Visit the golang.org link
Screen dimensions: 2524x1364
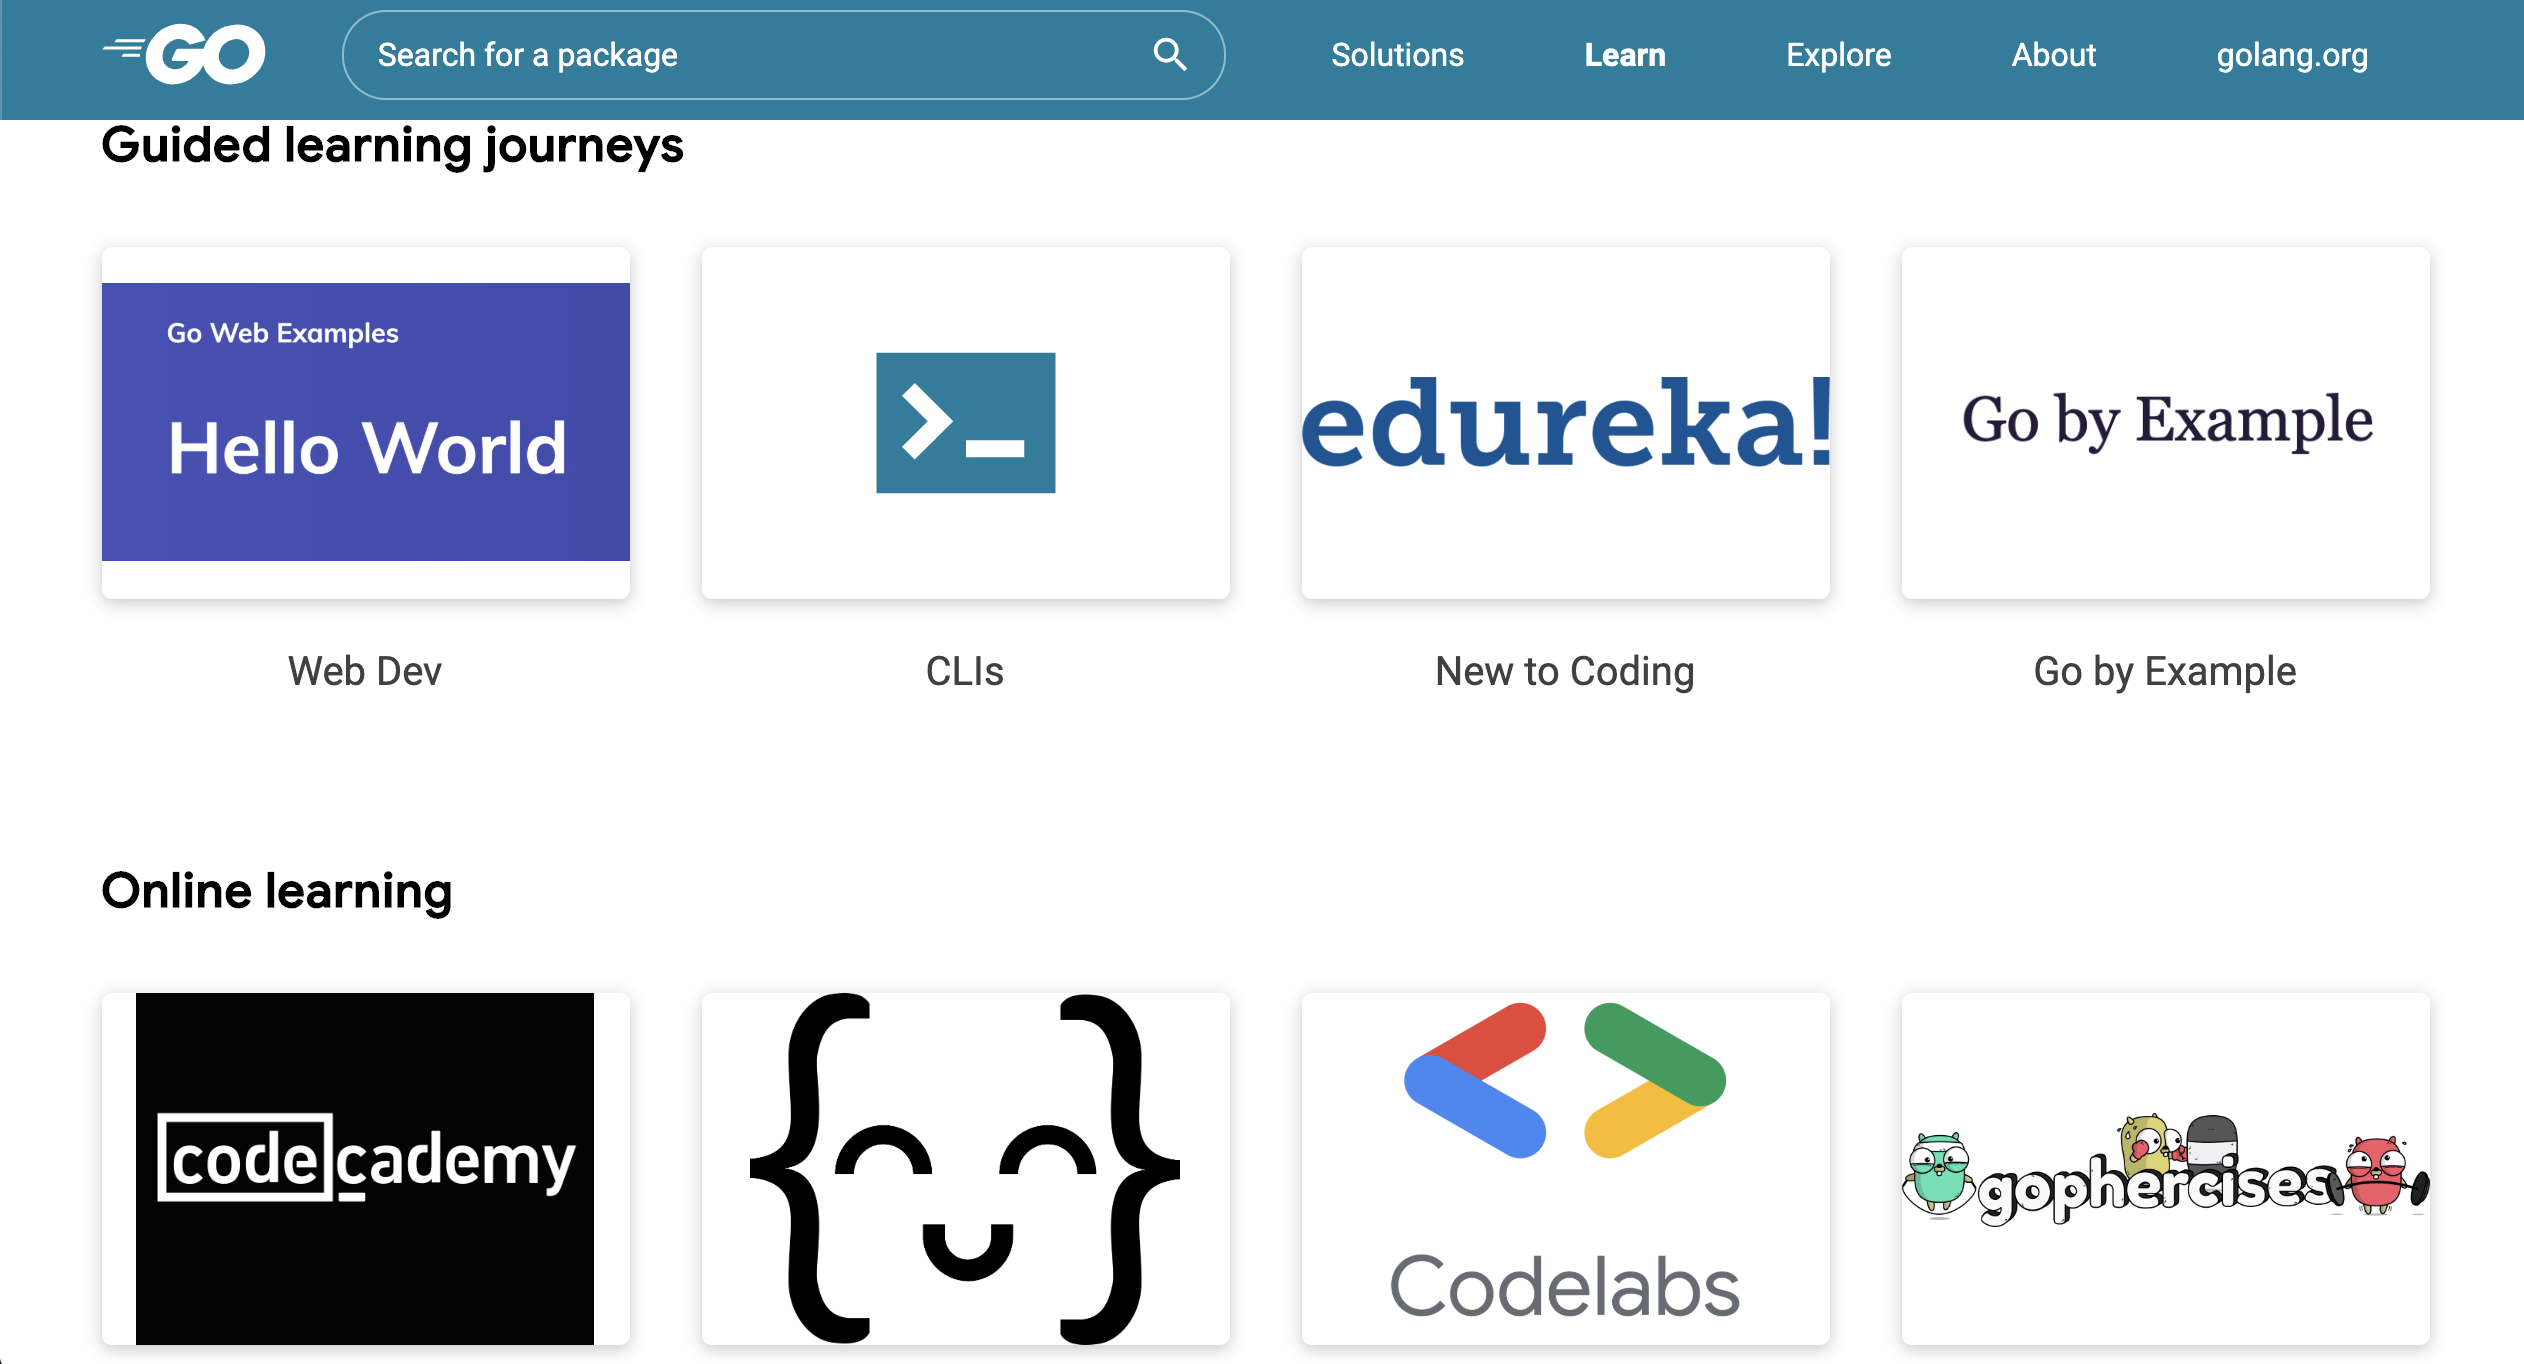tap(2292, 55)
